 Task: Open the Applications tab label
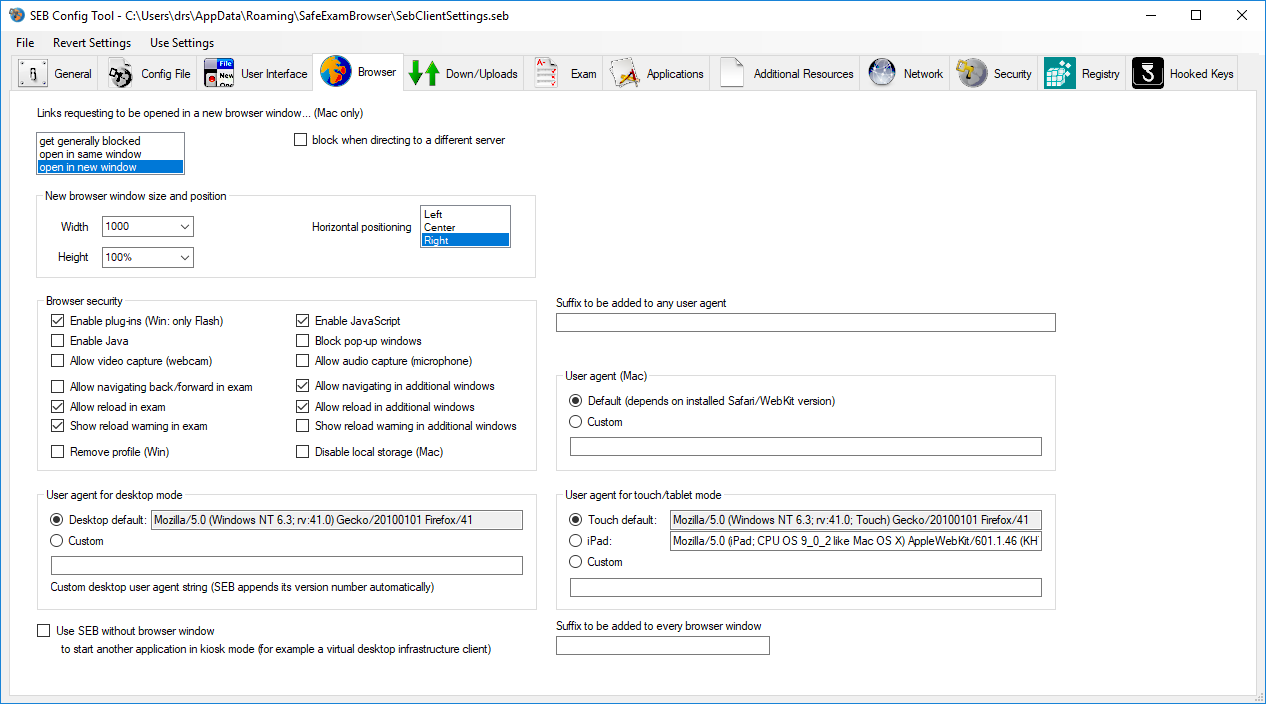676,74
